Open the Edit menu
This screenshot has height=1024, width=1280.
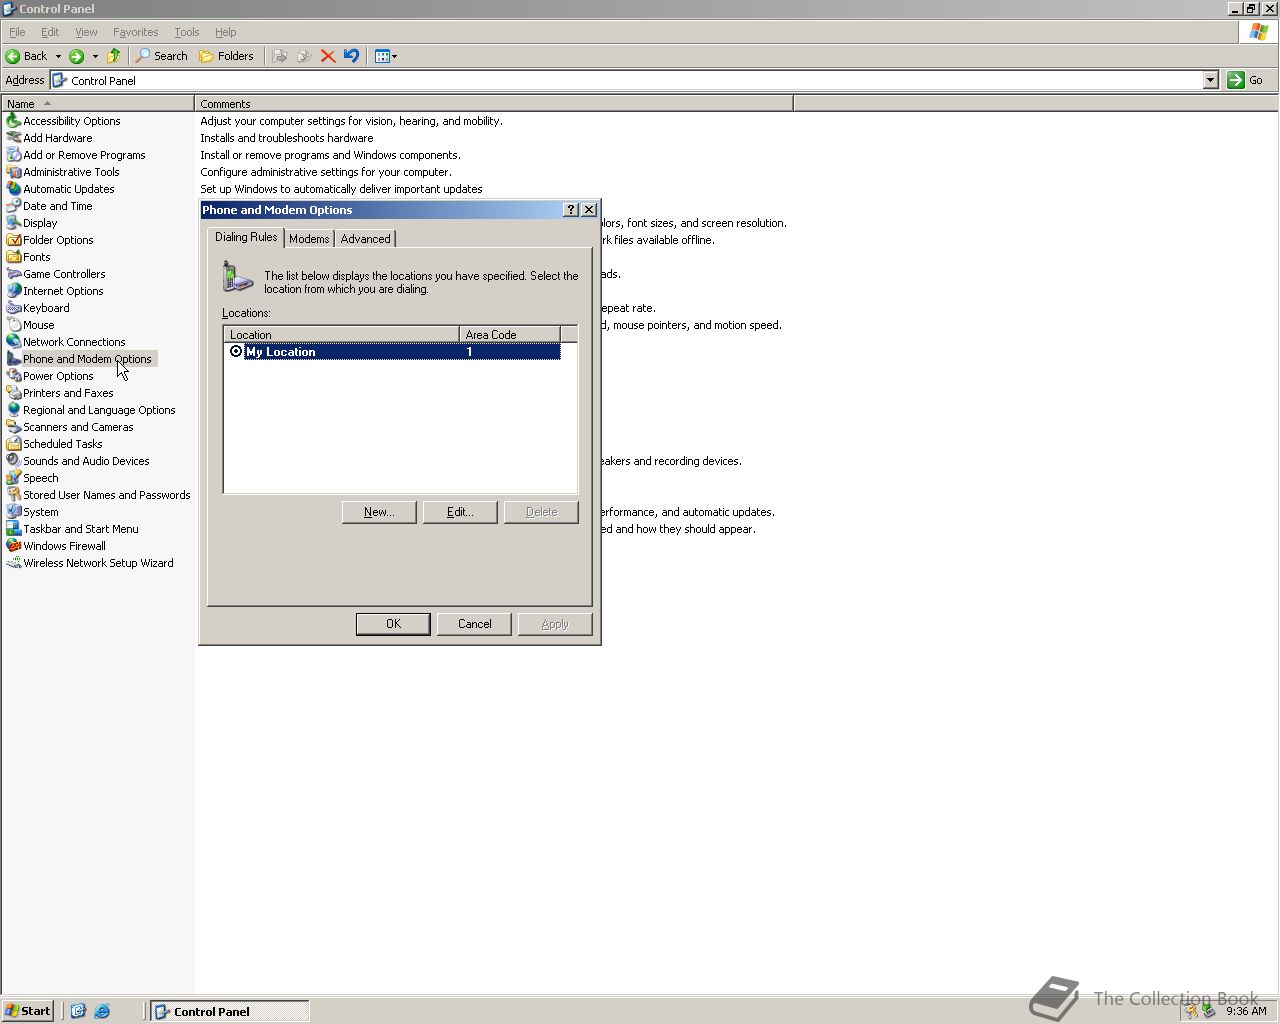[x=50, y=32]
